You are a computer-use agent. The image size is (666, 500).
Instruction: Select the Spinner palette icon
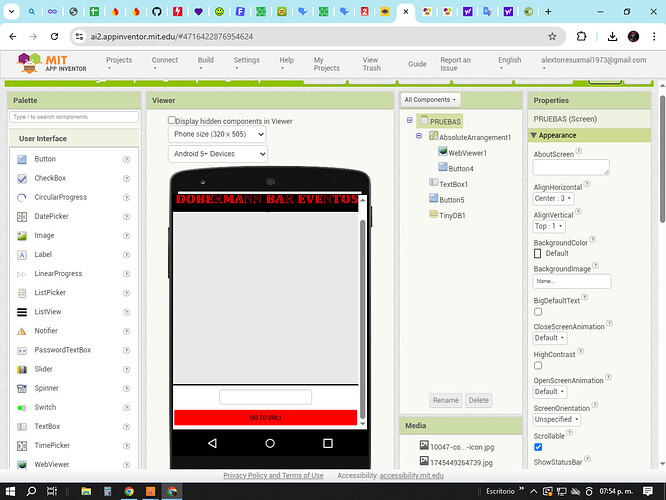(x=22, y=388)
